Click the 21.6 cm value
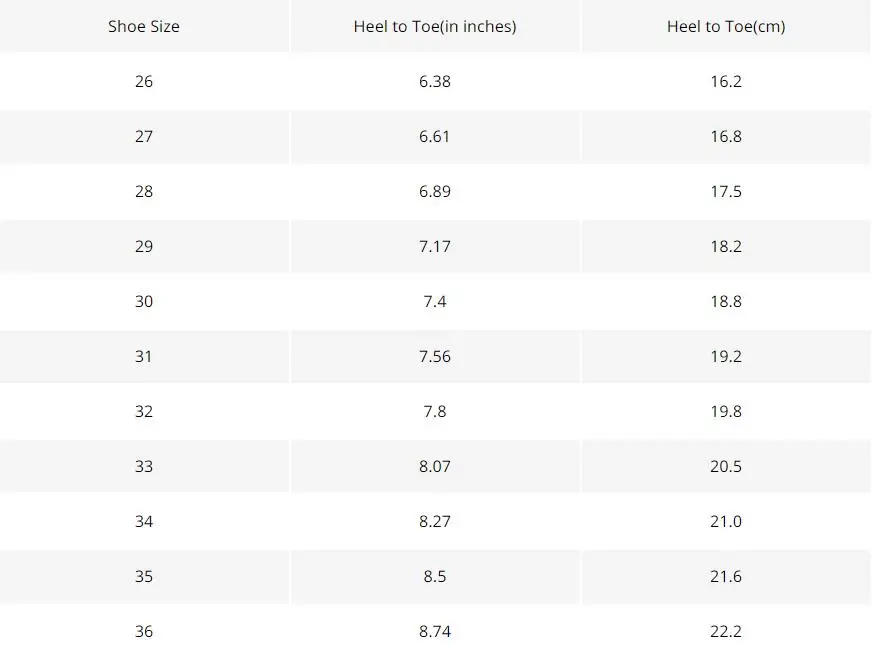The image size is (872, 655). pos(726,577)
